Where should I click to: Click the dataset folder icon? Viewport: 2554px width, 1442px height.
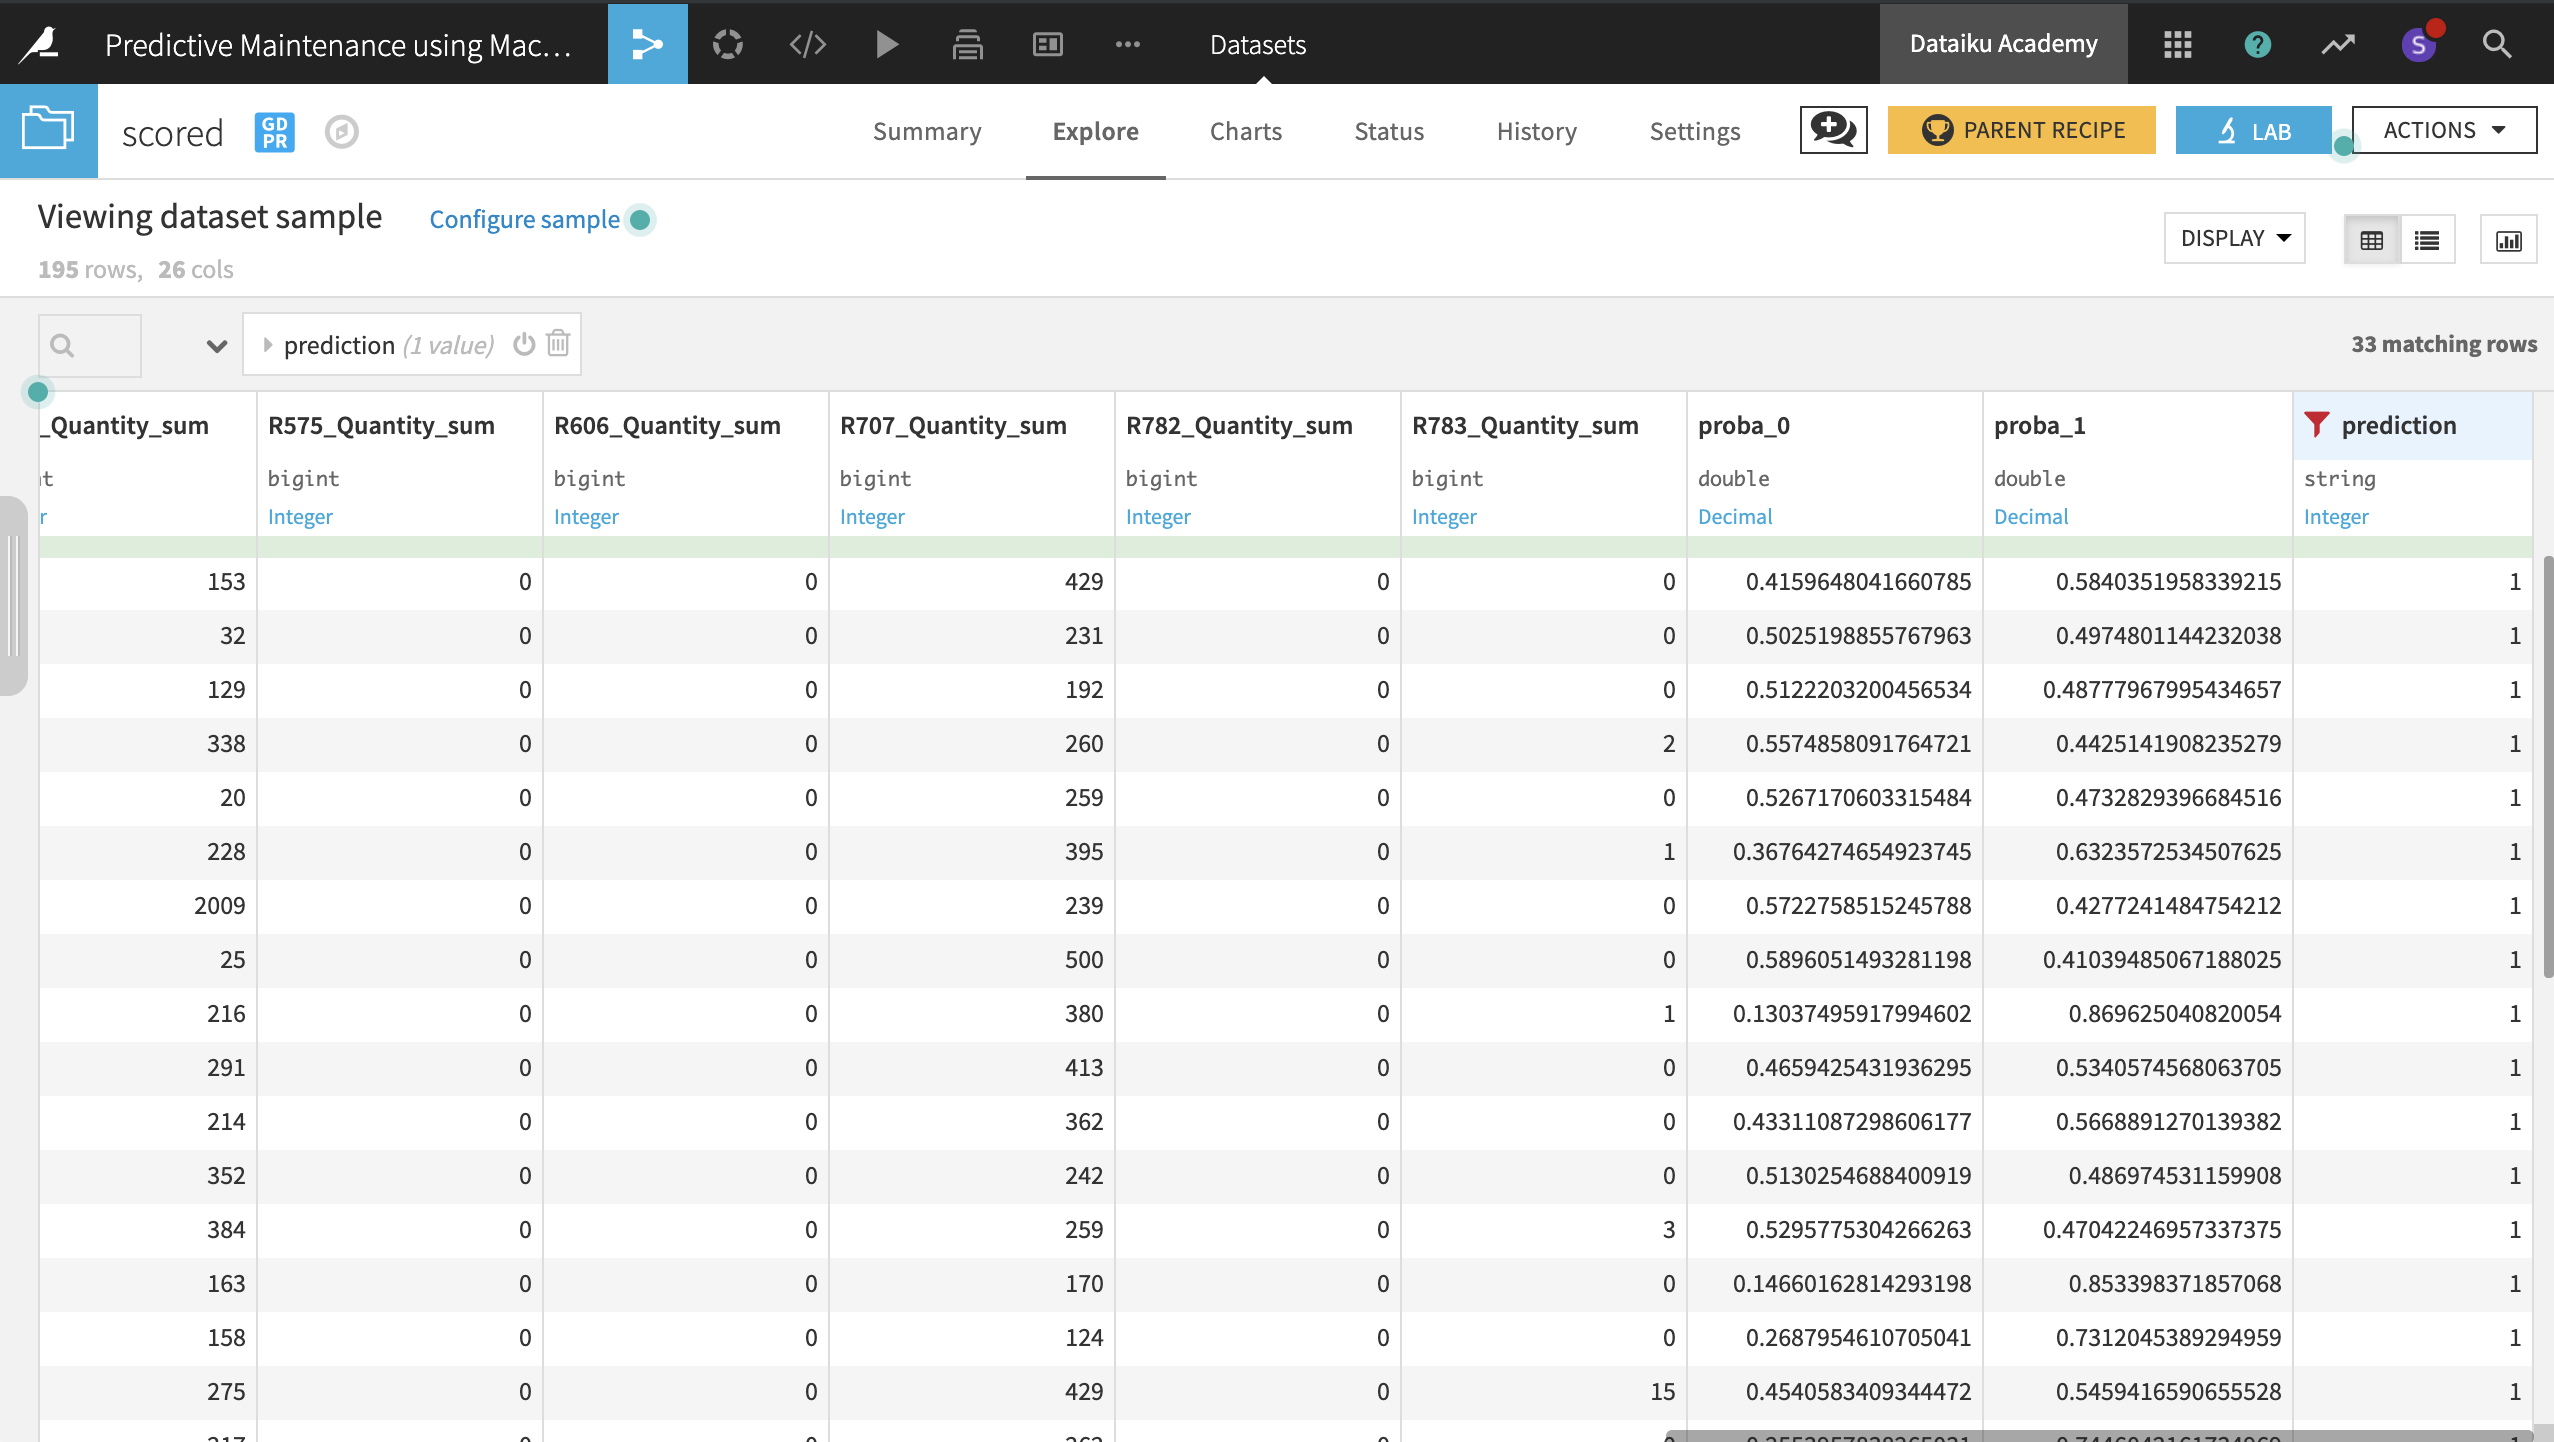[49, 130]
